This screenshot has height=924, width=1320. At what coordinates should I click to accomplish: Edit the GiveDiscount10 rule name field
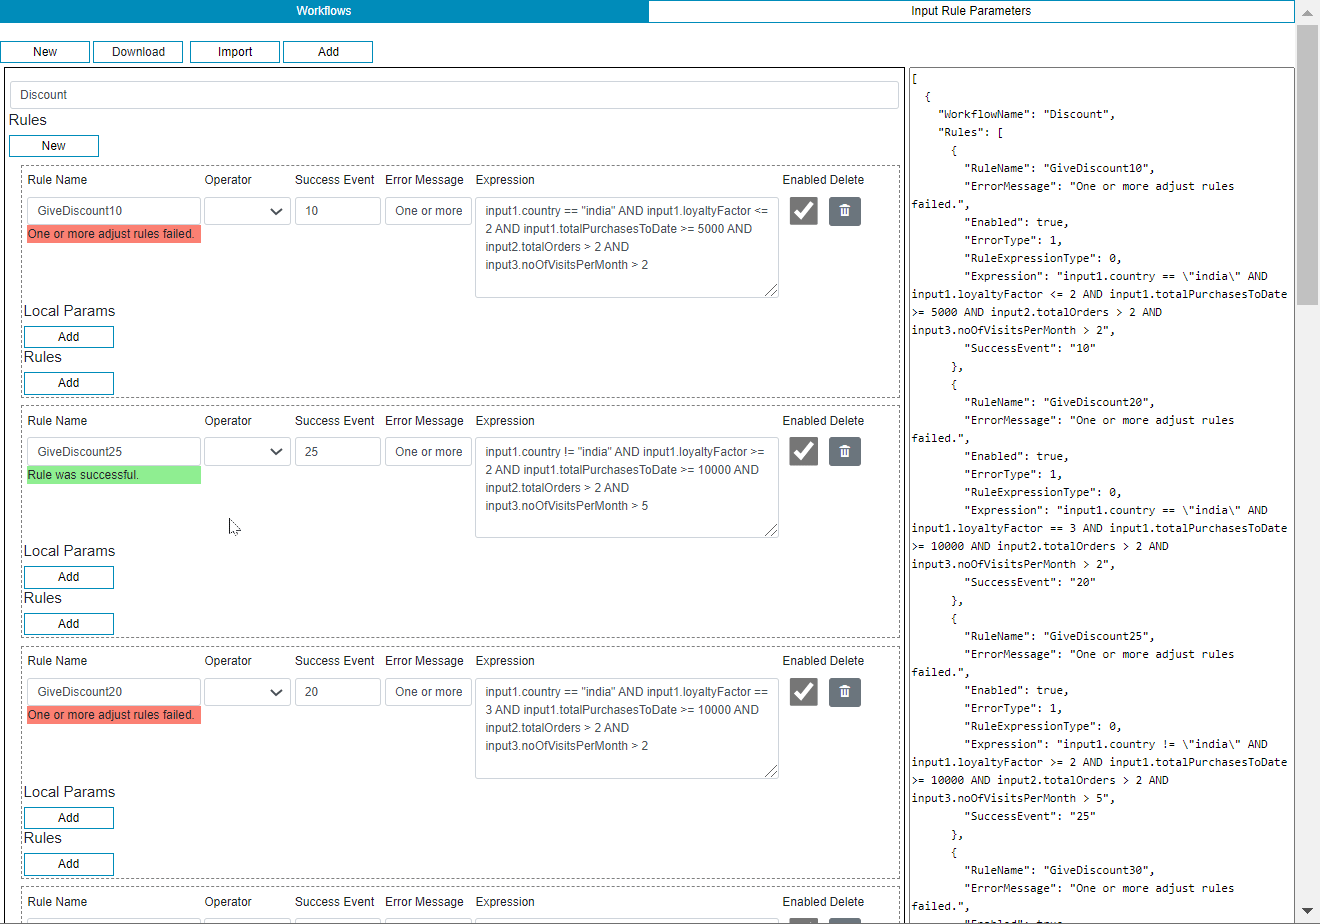click(x=114, y=211)
